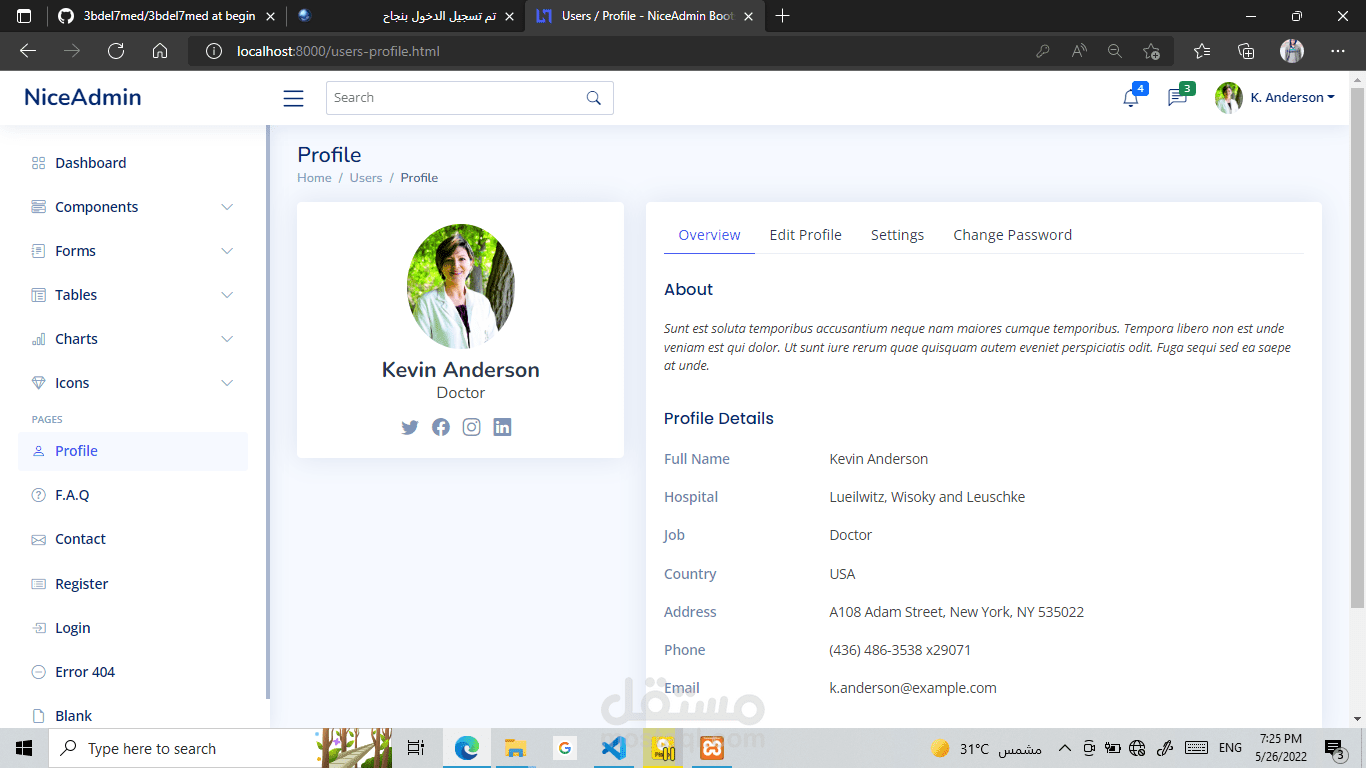This screenshot has width=1366, height=768.
Task: Open the messages chat icon
Action: click(x=1177, y=98)
